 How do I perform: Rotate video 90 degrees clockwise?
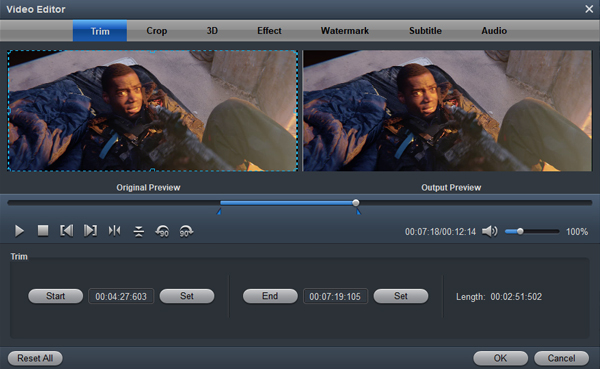pyautogui.click(x=186, y=231)
